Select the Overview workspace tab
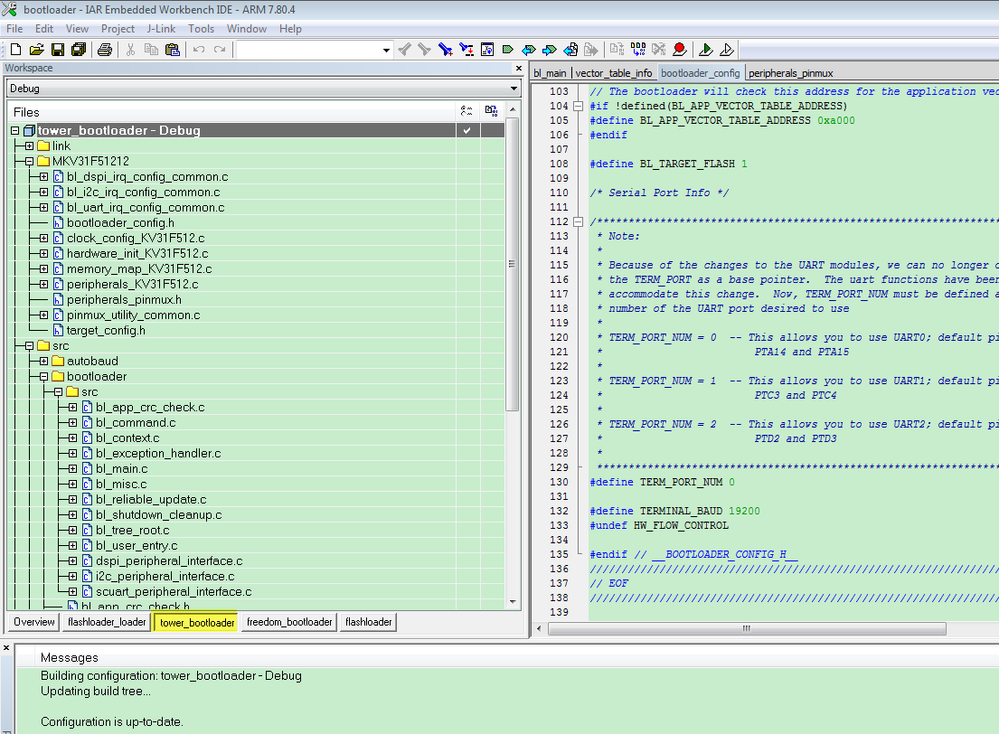Image resolution: width=999 pixels, height=734 pixels. pos(34,622)
